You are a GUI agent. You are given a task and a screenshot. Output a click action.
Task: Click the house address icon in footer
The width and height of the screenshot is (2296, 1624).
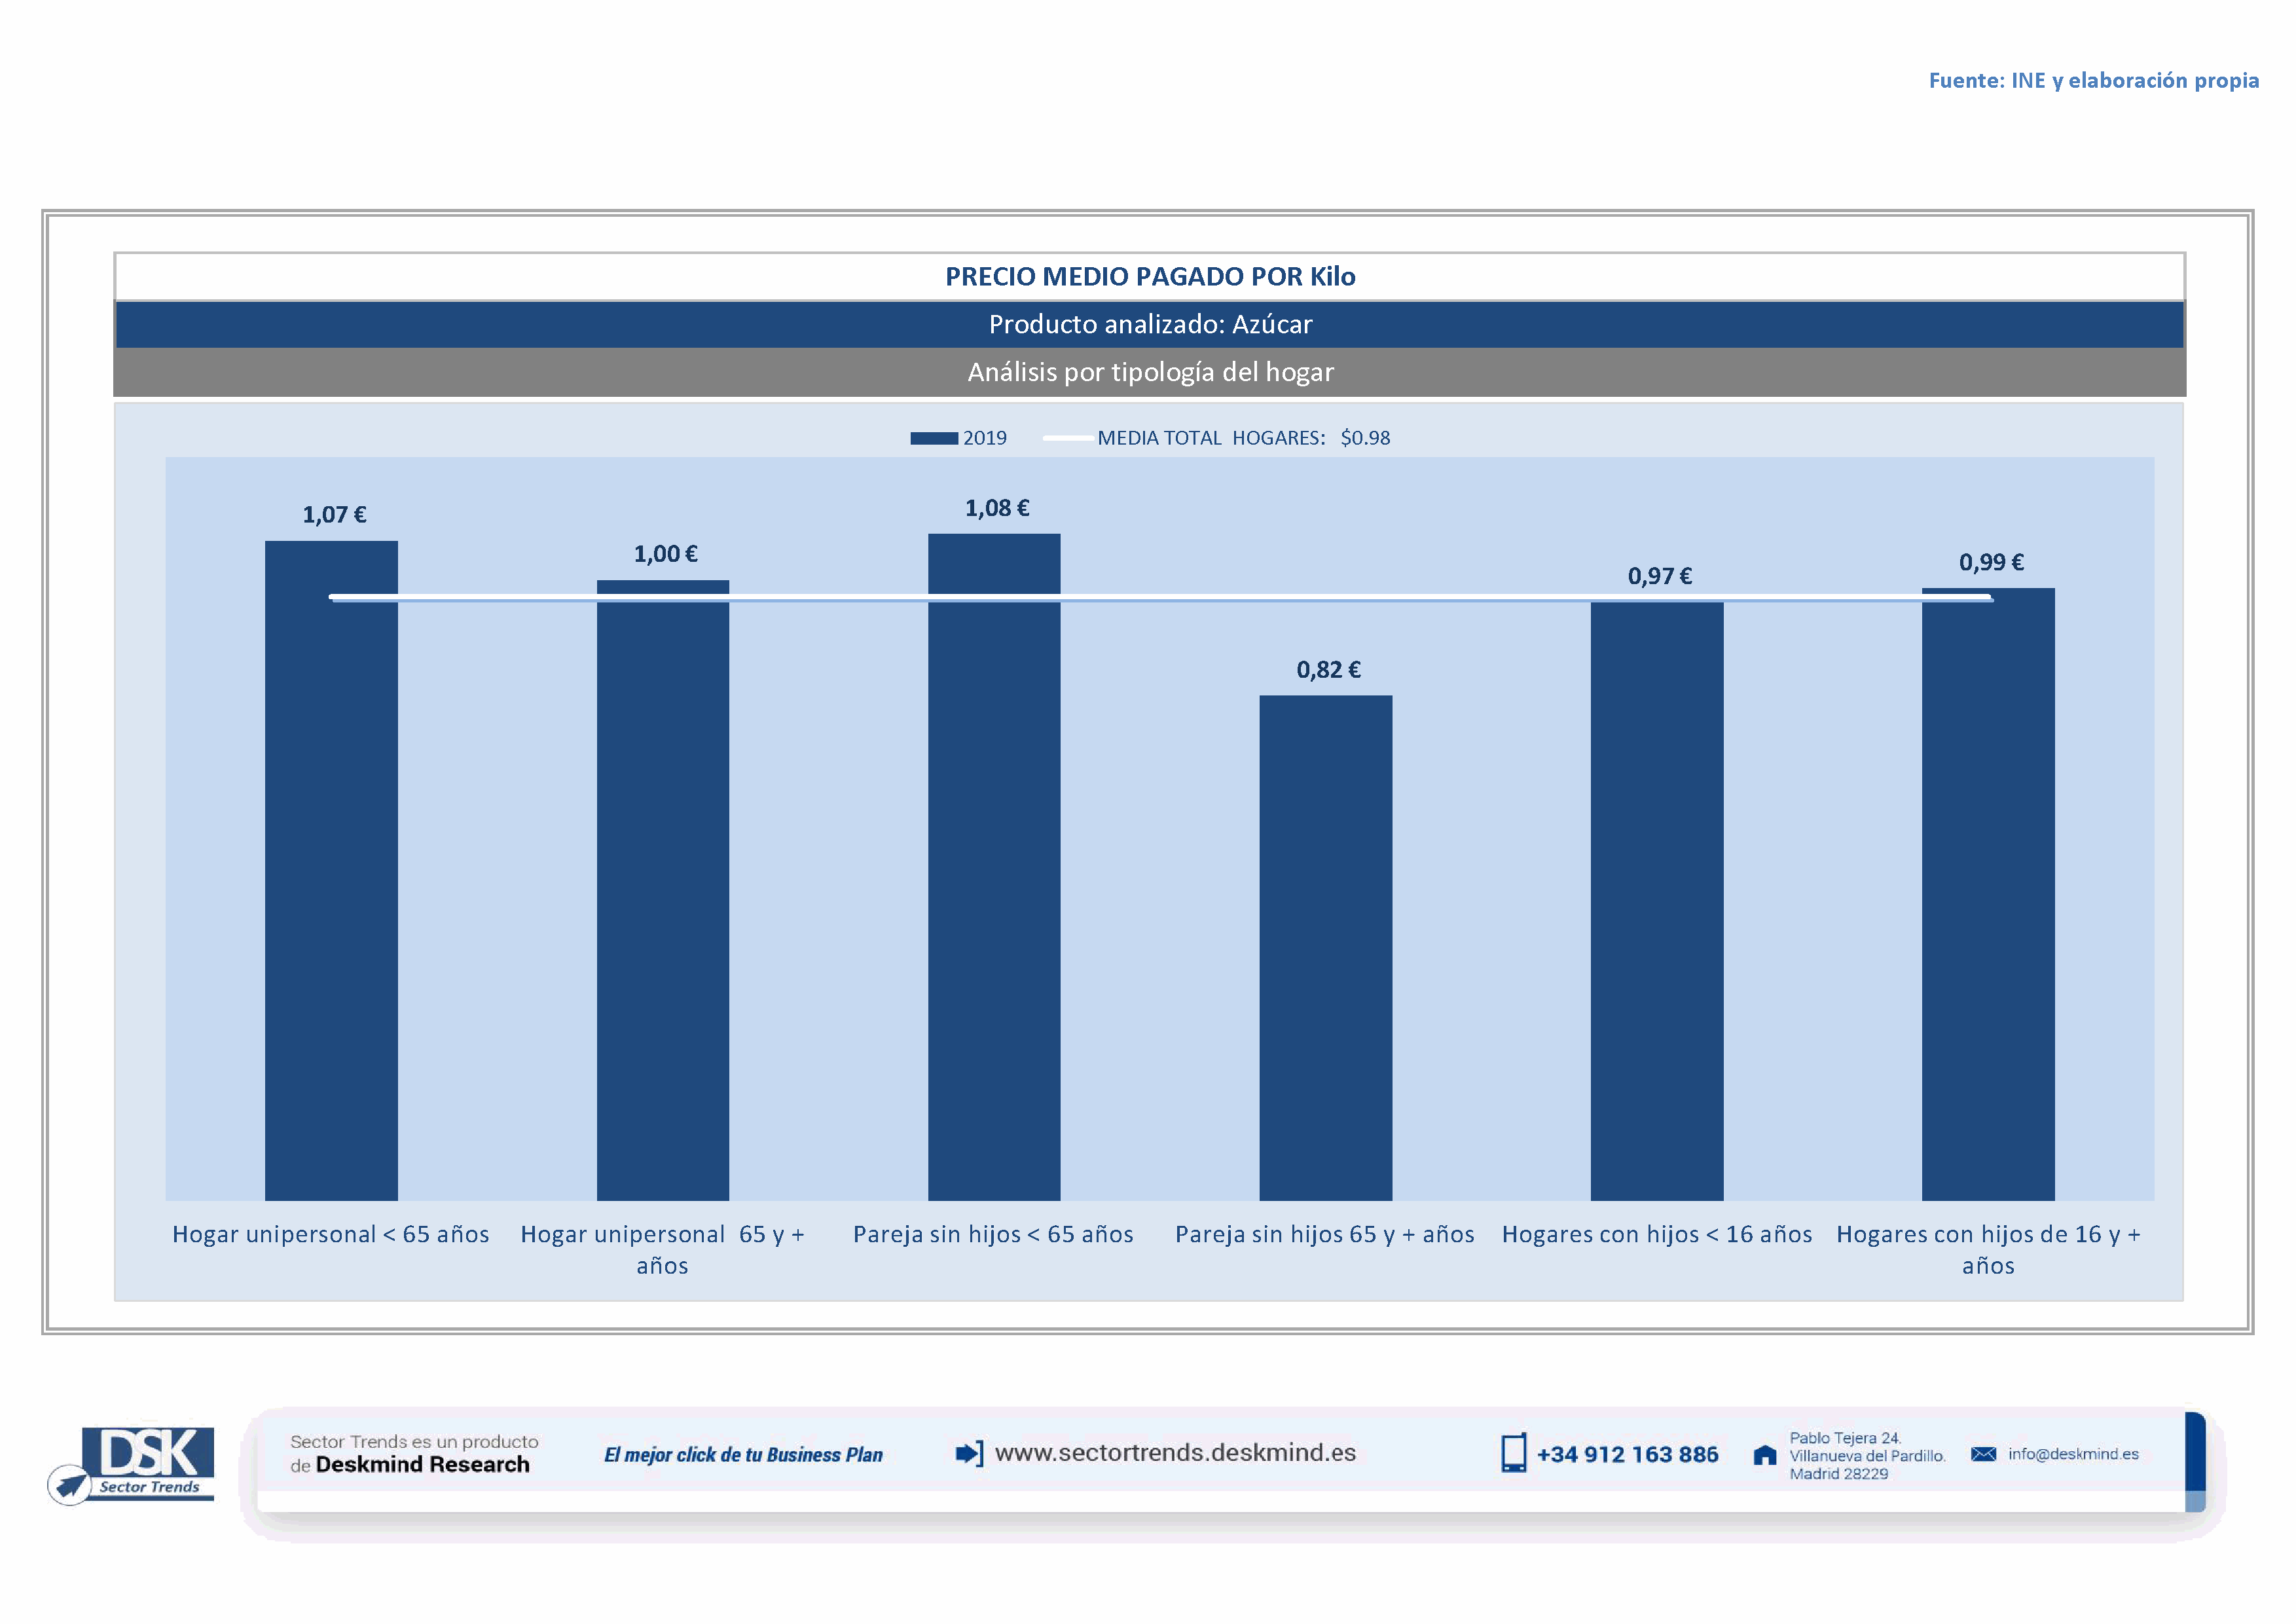click(x=1765, y=1455)
